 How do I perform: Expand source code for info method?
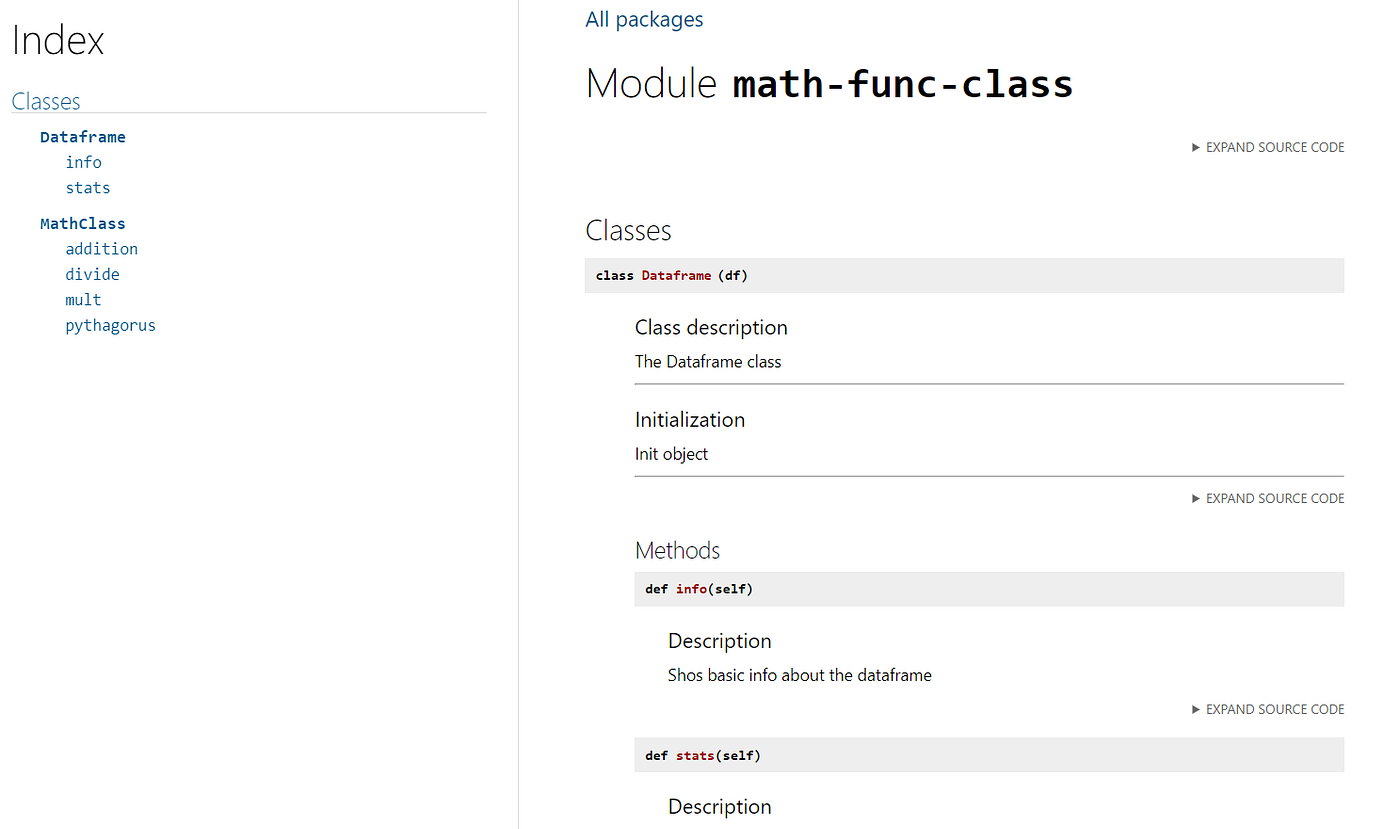click(x=1268, y=709)
